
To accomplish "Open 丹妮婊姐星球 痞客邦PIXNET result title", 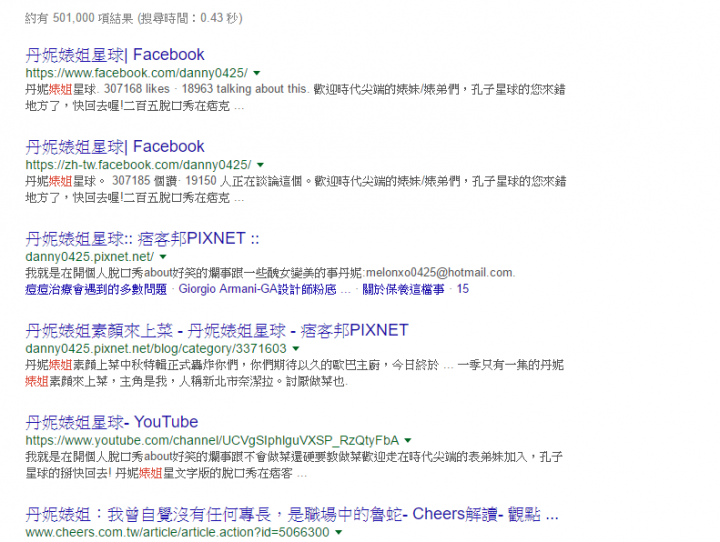I will point(142,238).
